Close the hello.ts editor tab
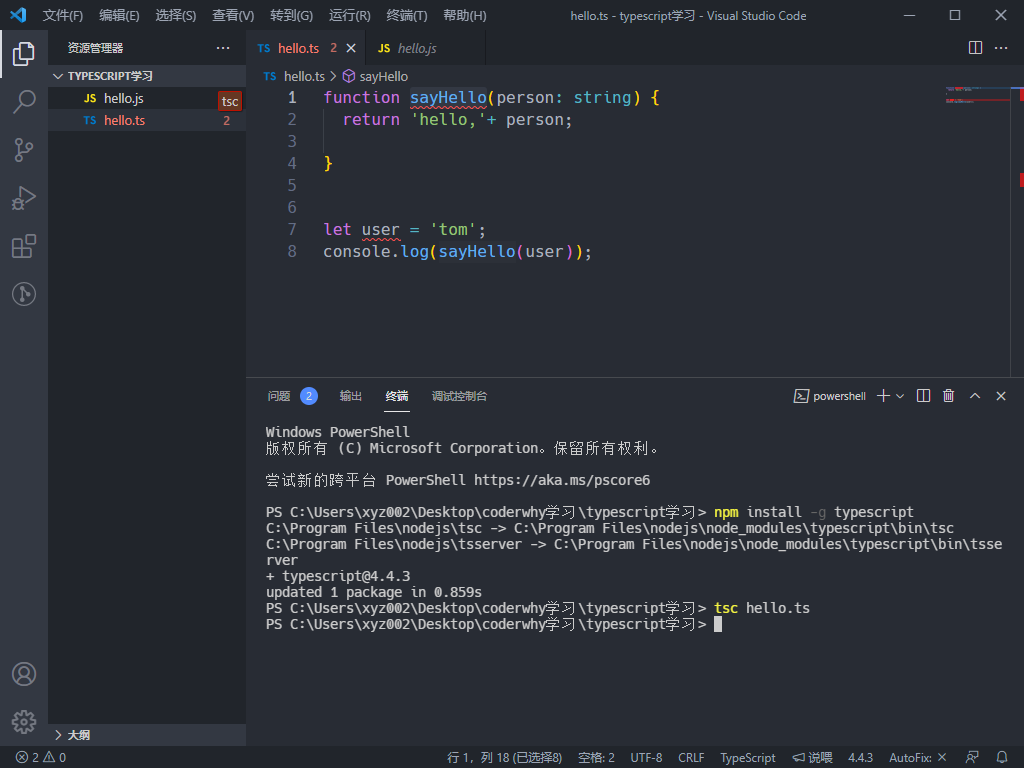 click(x=351, y=48)
